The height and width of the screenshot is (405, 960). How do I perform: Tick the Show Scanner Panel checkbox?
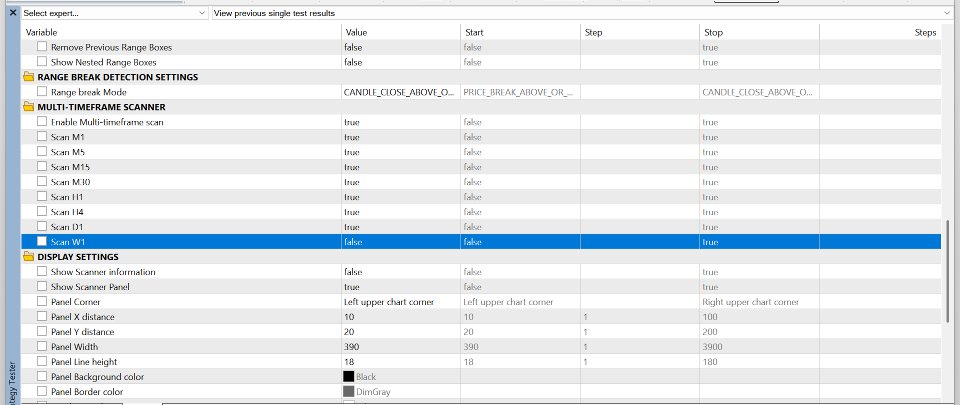coord(42,286)
